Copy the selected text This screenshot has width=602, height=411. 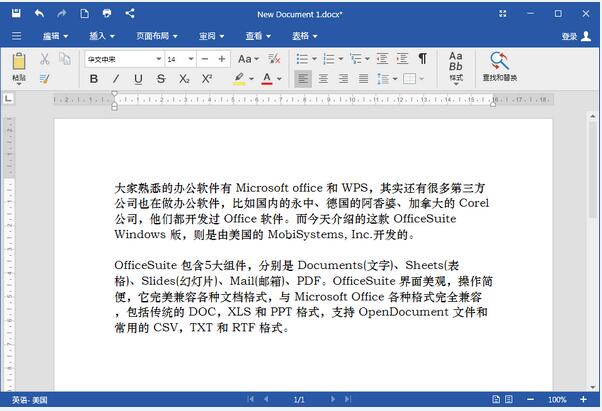64,59
